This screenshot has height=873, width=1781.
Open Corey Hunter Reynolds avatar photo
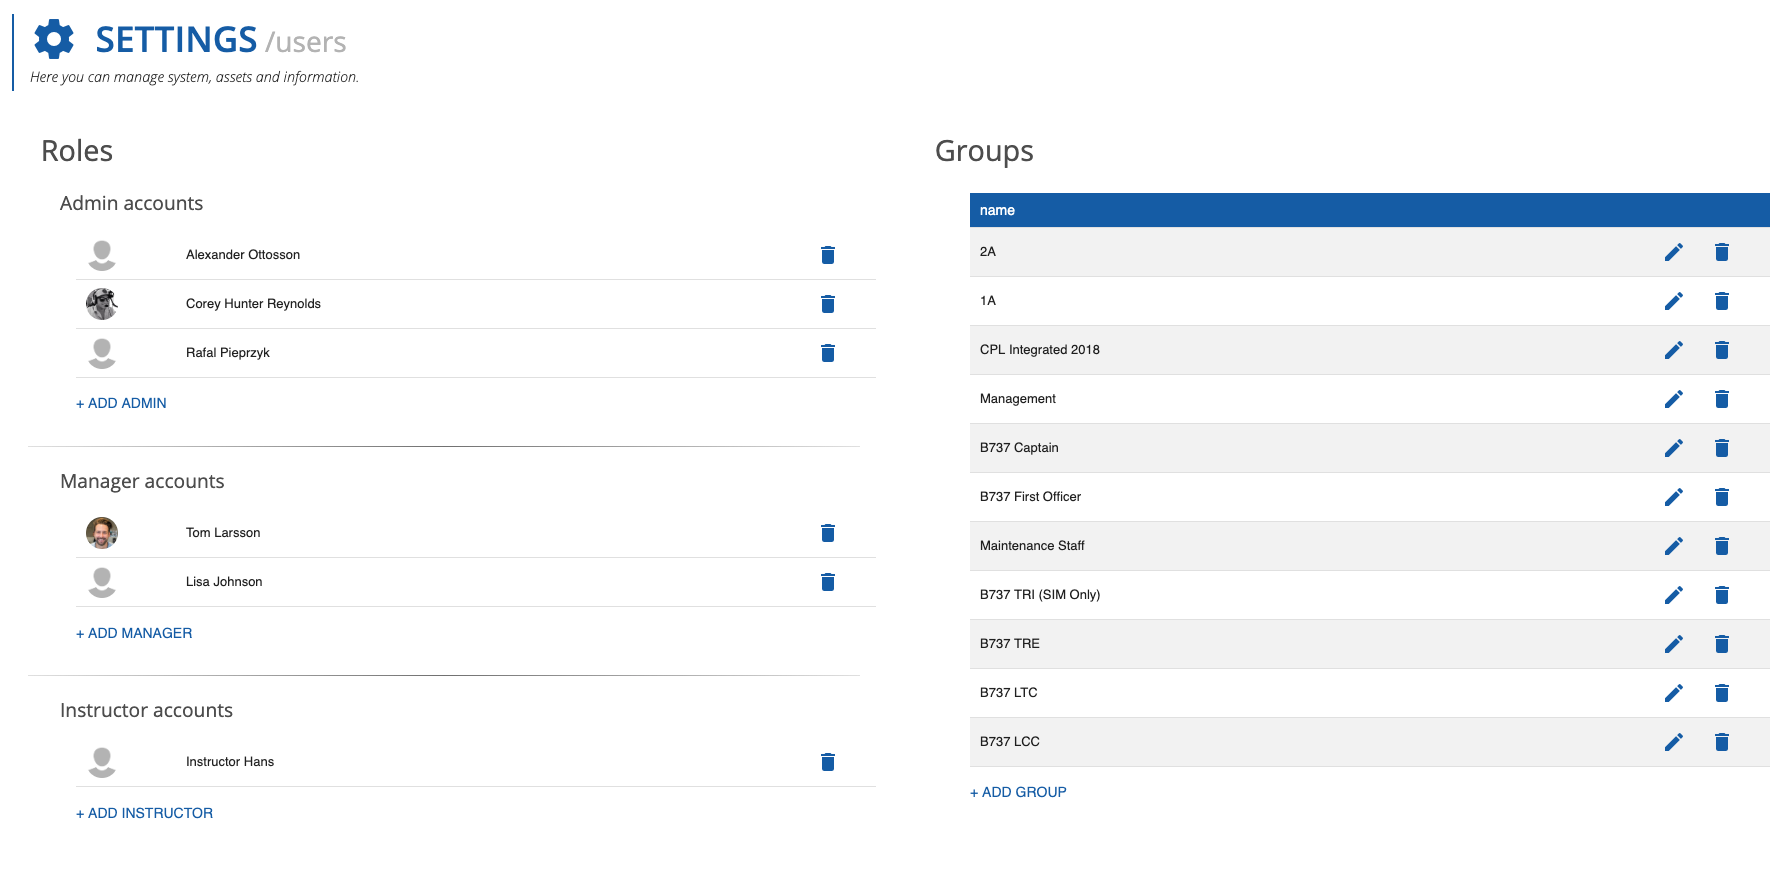click(102, 304)
